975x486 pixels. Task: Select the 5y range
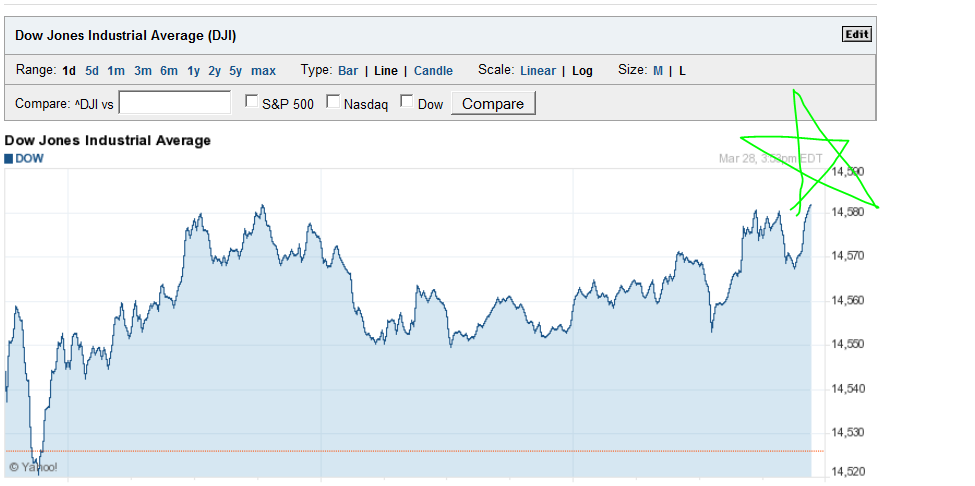[236, 71]
